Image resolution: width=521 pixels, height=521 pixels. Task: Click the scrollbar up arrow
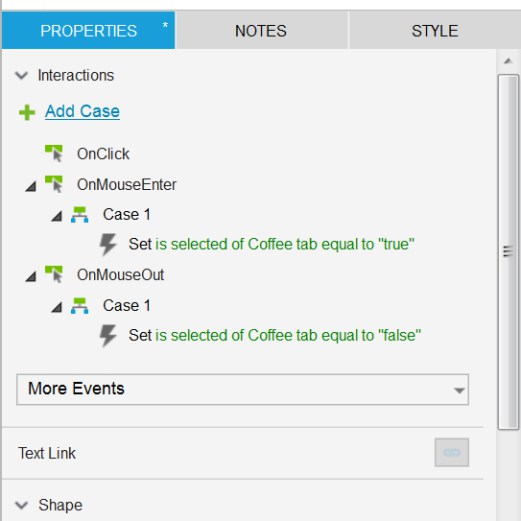point(508,61)
